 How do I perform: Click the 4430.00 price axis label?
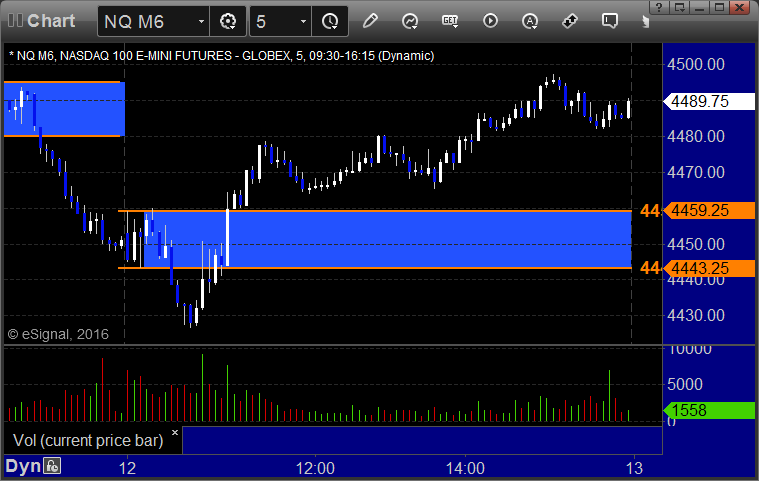[x=696, y=316]
